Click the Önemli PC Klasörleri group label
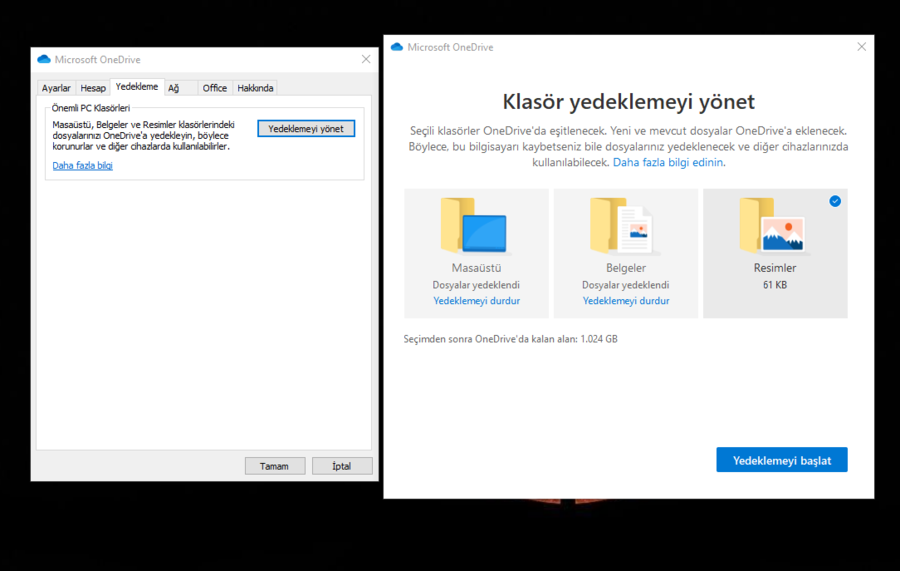 [91, 108]
